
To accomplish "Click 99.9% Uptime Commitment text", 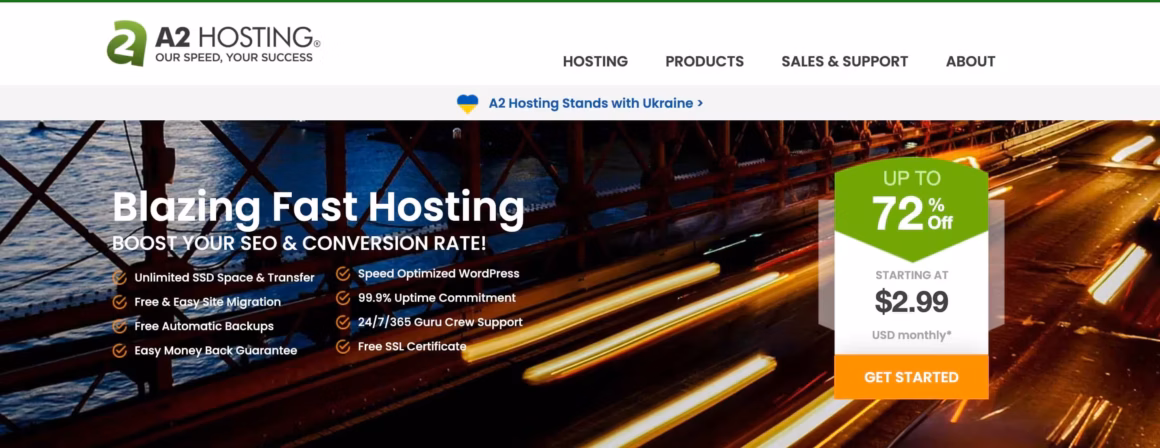I will click(436, 298).
